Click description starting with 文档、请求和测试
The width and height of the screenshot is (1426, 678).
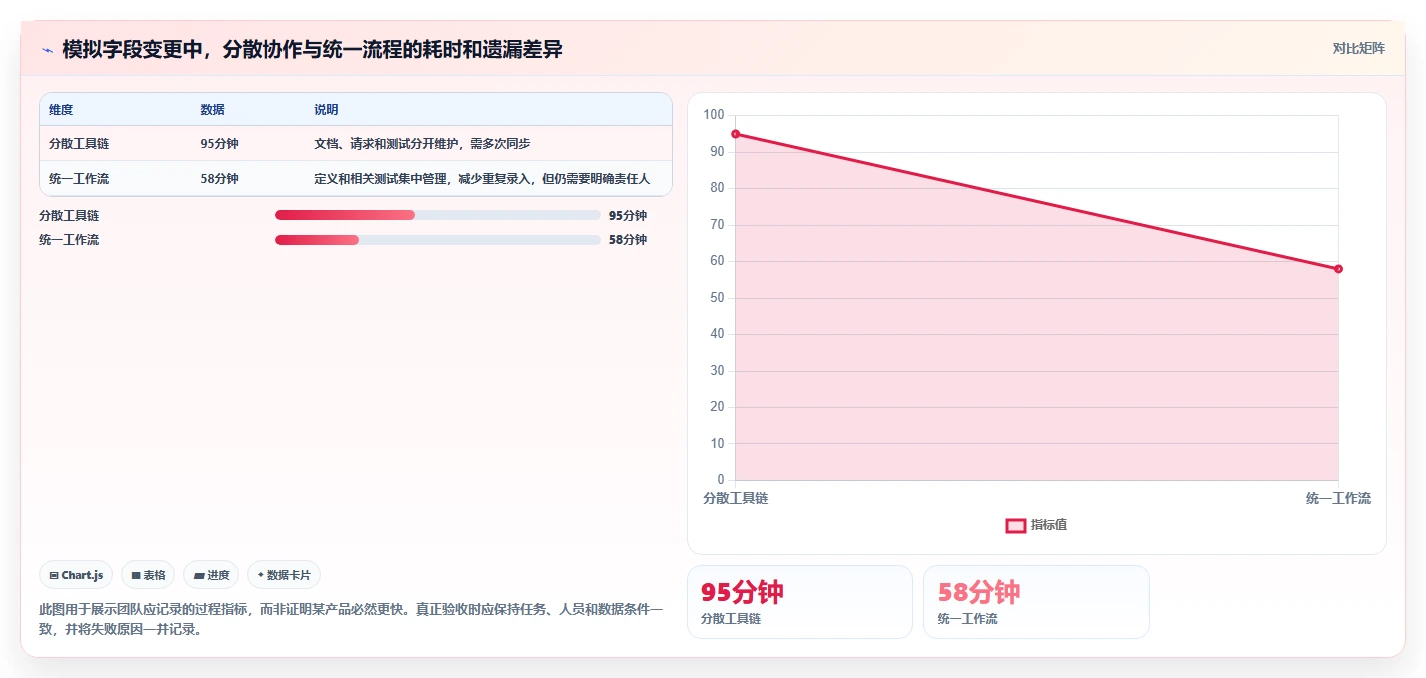click(x=422, y=144)
